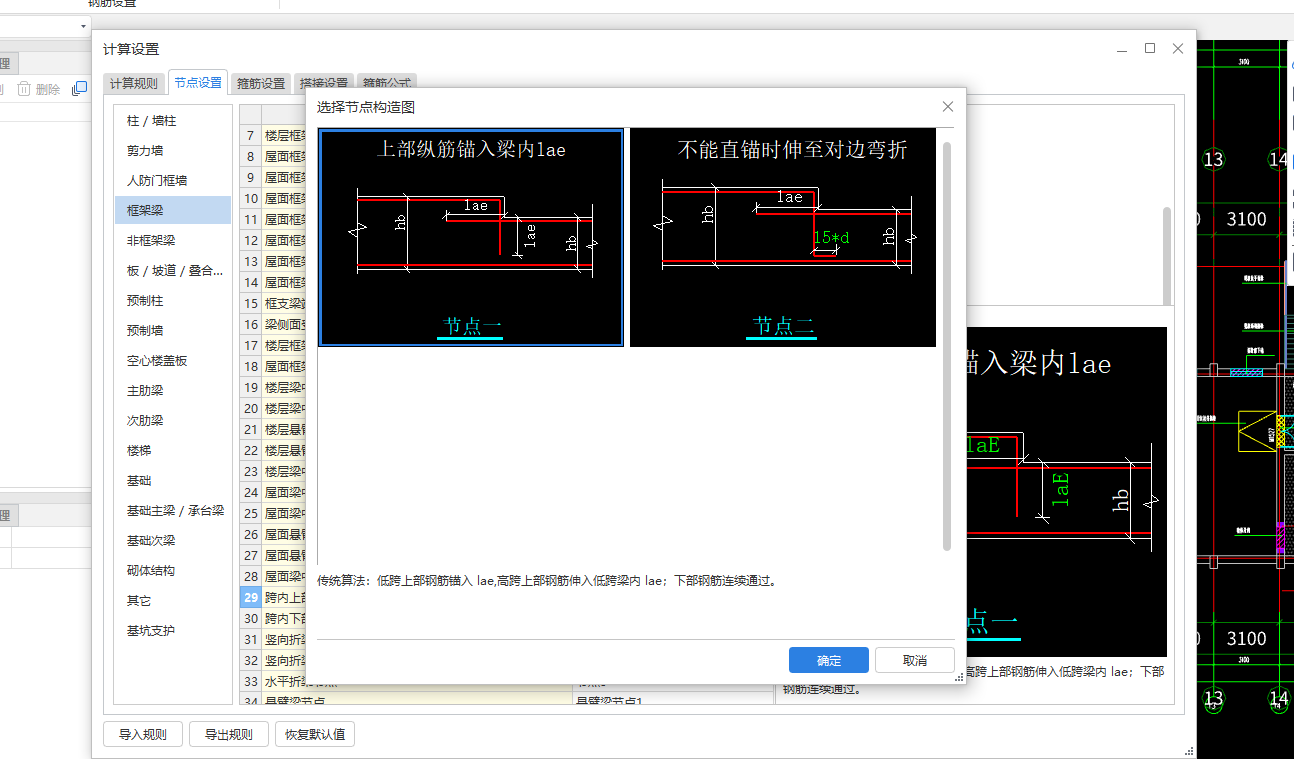1294x759 pixels.
Task: Select highlighted 框架梁 category
Action: point(172,210)
